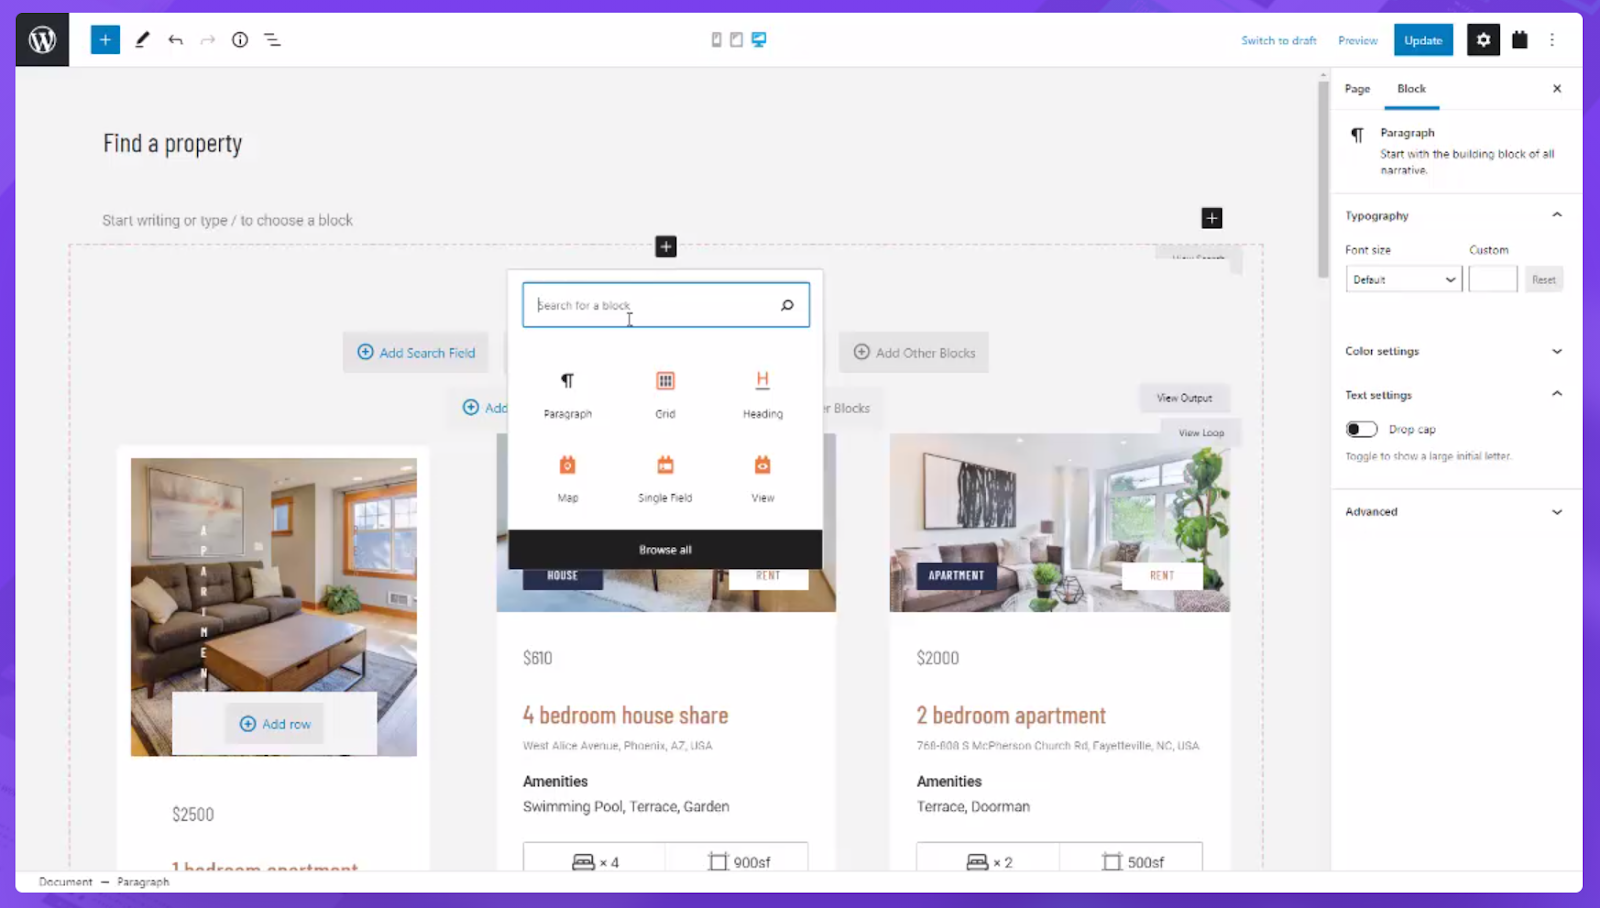Click the APARTMENT badge on the photo
This screenshot has width=1600, height=908.
956,576
